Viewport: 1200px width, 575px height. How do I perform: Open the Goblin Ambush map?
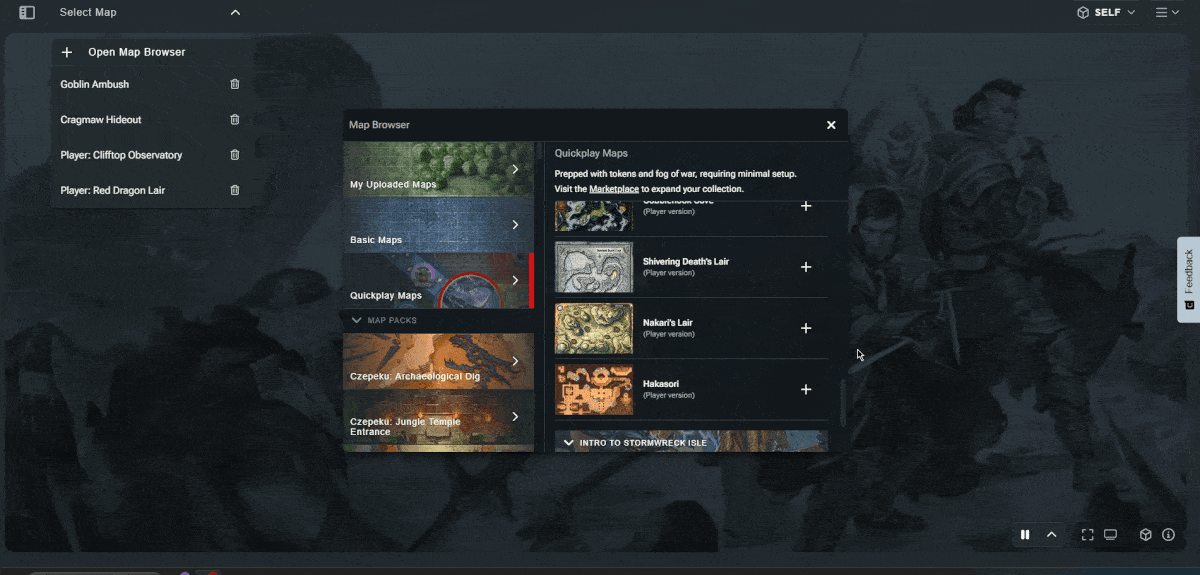coord(95,85)
